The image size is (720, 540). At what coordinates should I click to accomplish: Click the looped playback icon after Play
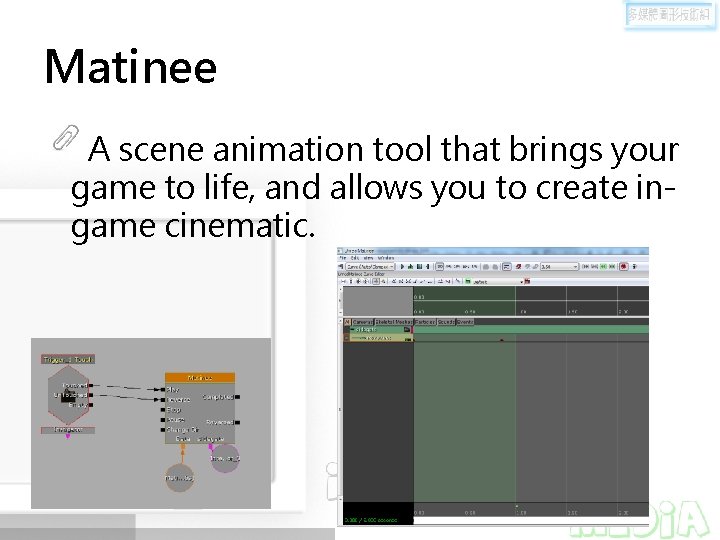[411, 267]
